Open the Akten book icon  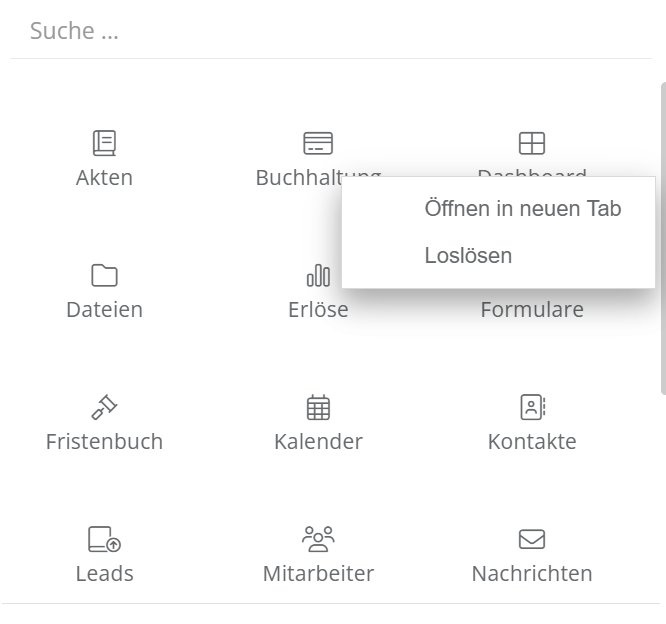pyautogui.click(x=104, y=143)
